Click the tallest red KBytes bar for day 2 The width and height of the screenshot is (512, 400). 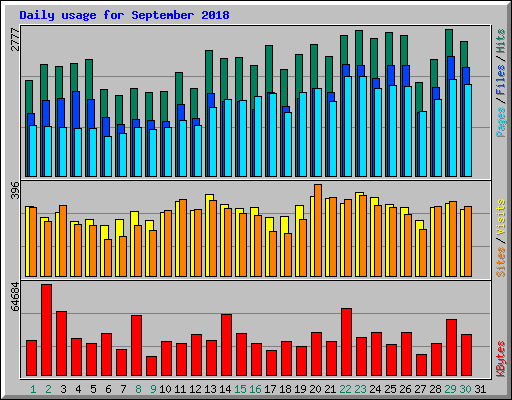(47, 330)
